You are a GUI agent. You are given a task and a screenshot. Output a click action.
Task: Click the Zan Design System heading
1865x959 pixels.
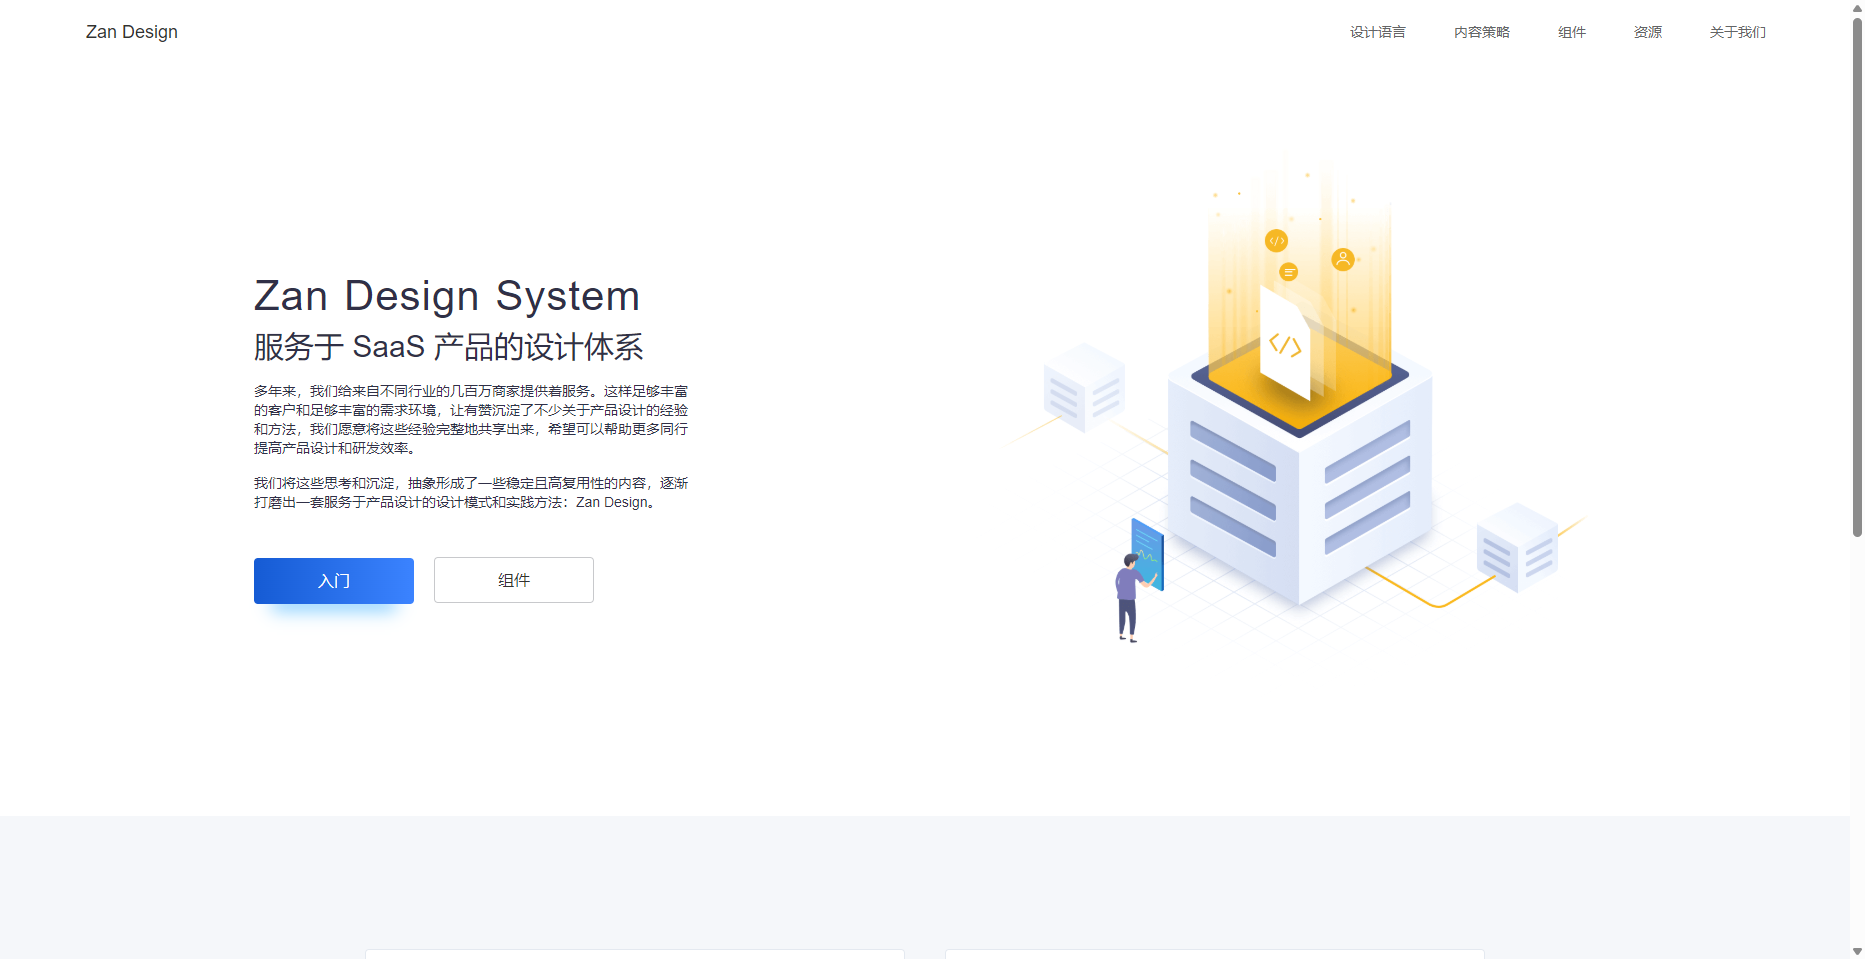pos(447,296)
